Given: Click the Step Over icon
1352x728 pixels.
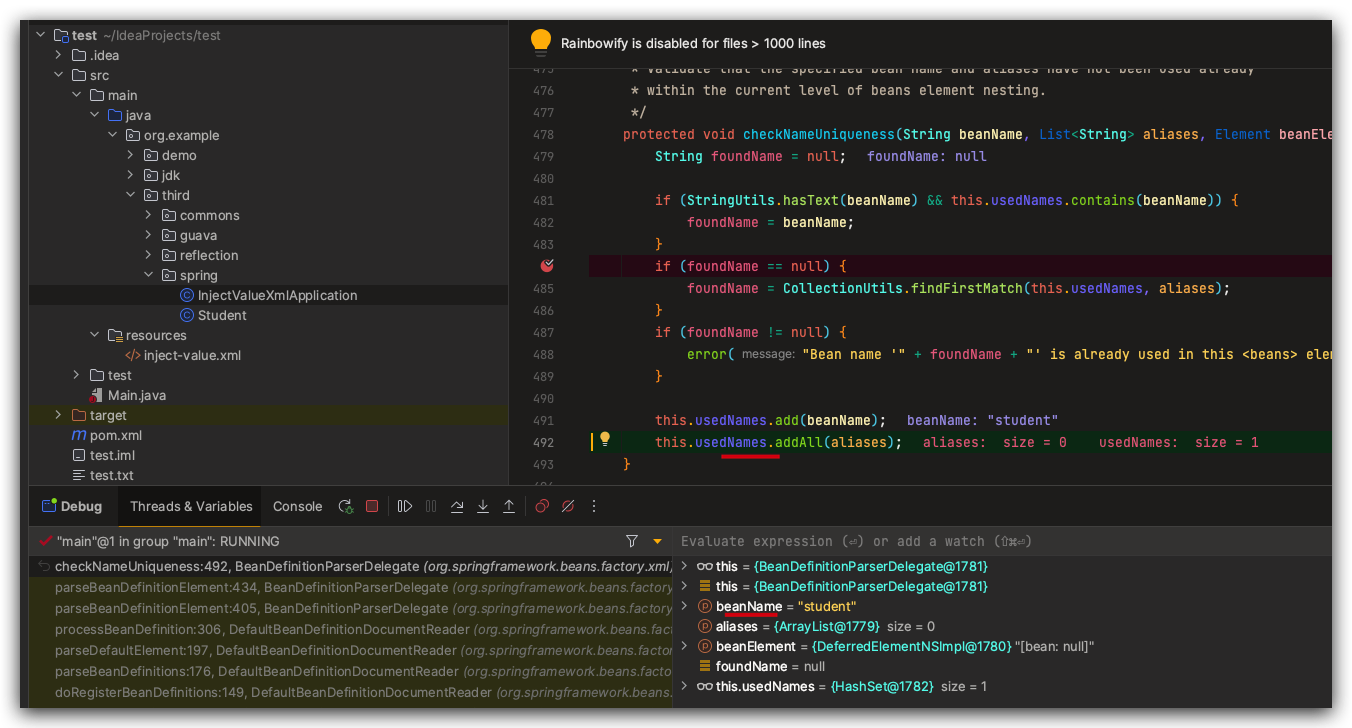Looking at the screenshot, I should coord(457,507).
